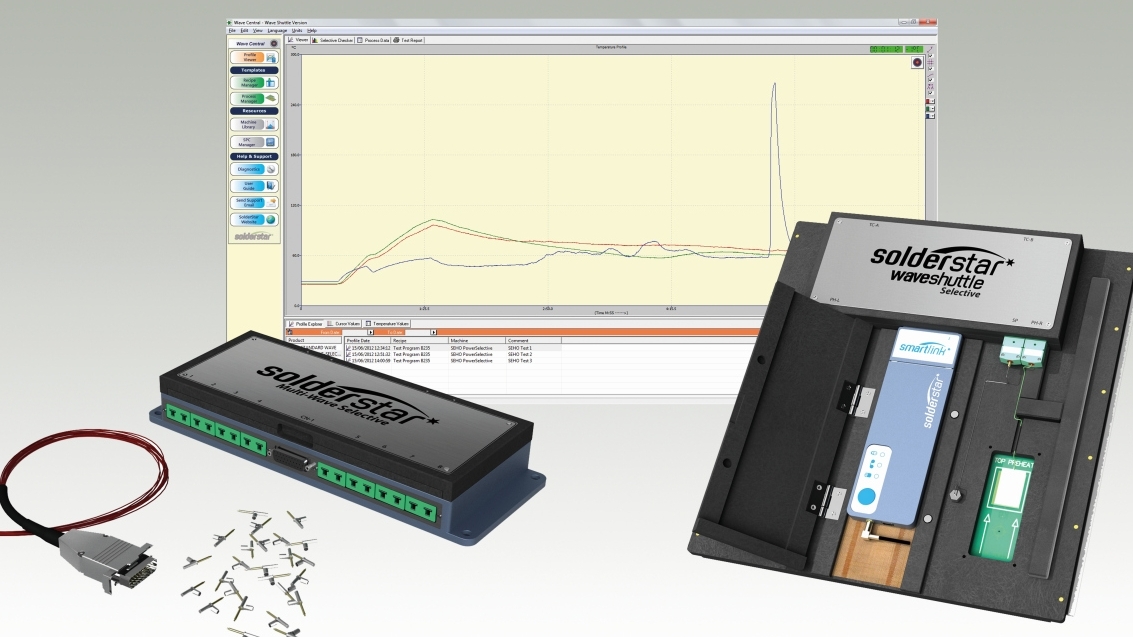Viewport: 1133px width, 637px height.
Task: Open the Help menu
Action: [311, 30]
